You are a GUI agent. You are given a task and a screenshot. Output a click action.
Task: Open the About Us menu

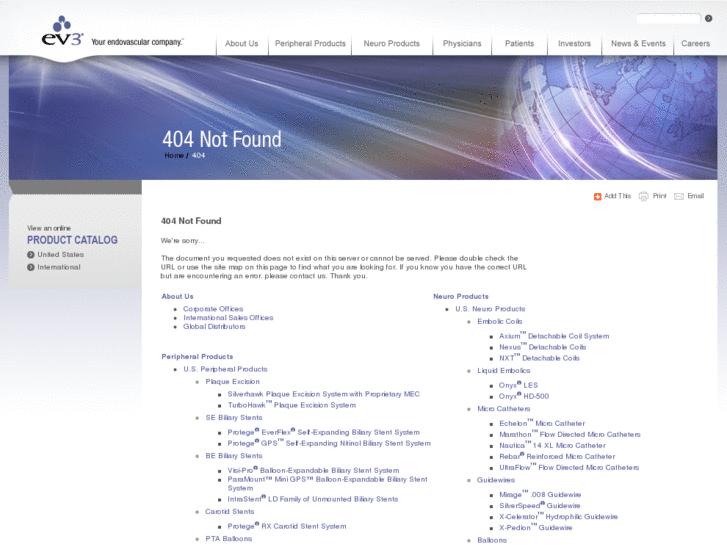(242, 44)
